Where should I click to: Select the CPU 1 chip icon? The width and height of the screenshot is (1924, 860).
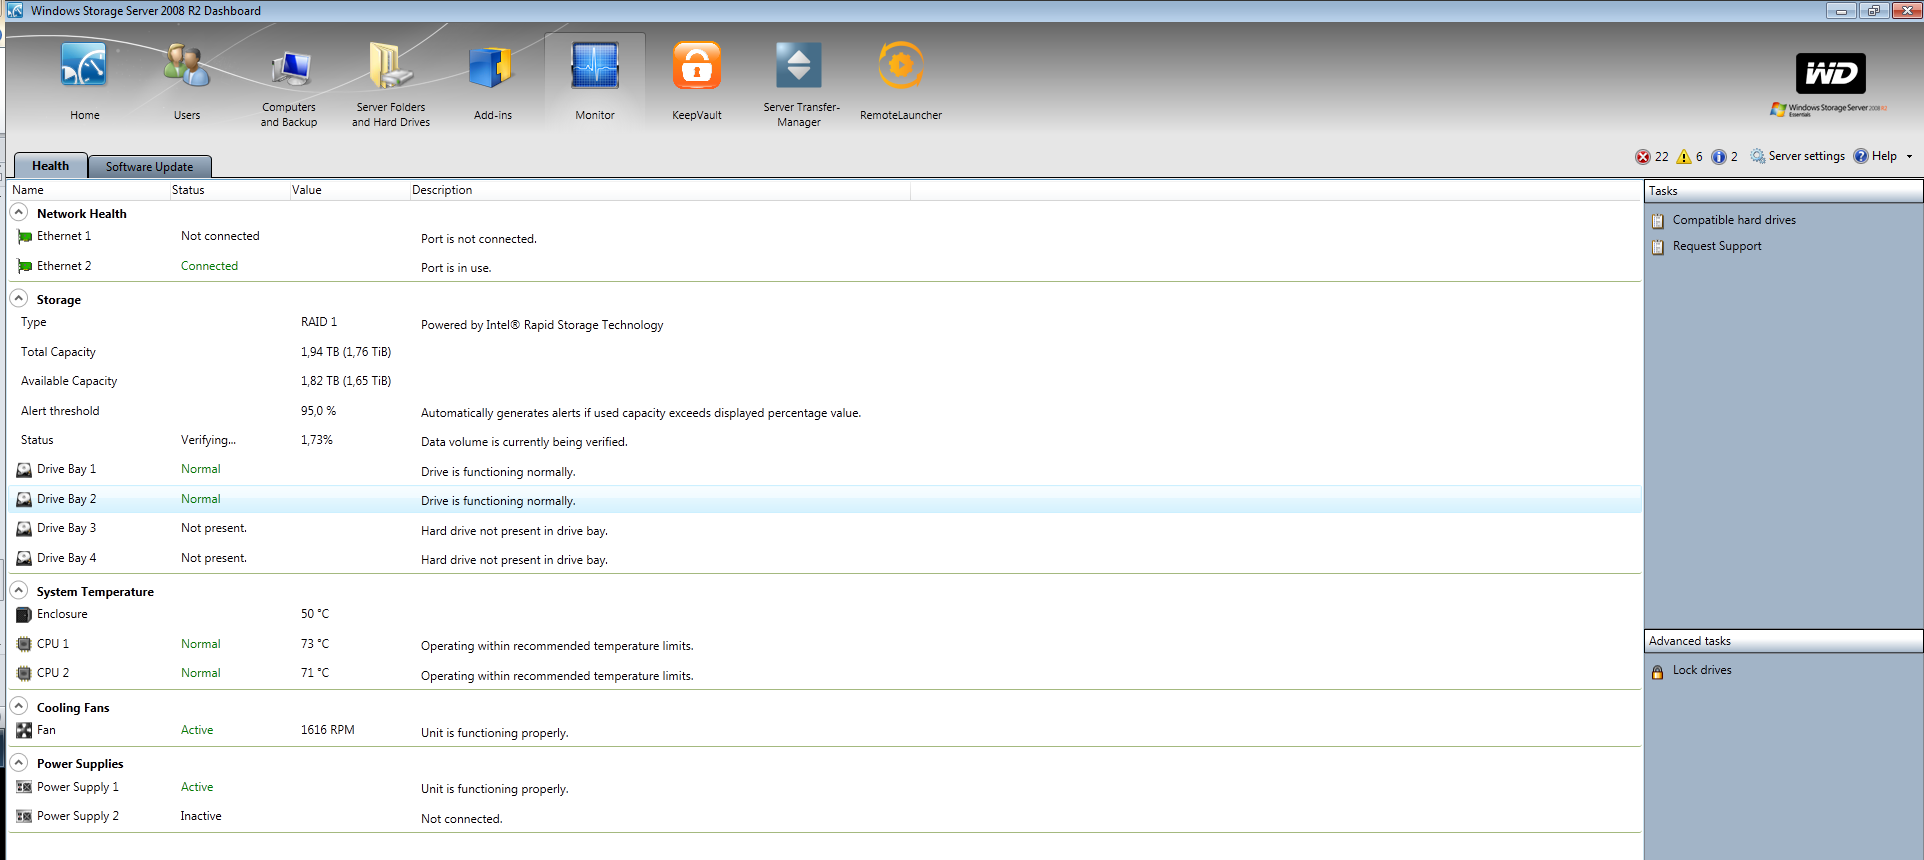click(24, 644)
